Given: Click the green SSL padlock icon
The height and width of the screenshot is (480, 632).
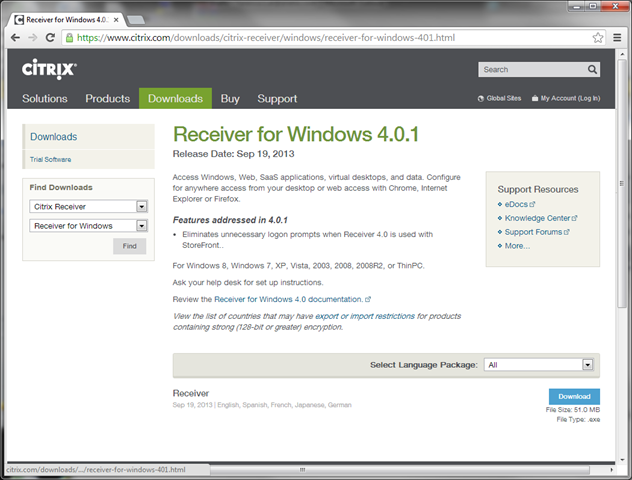Looking at the screenshot, I should pos(69,38).
